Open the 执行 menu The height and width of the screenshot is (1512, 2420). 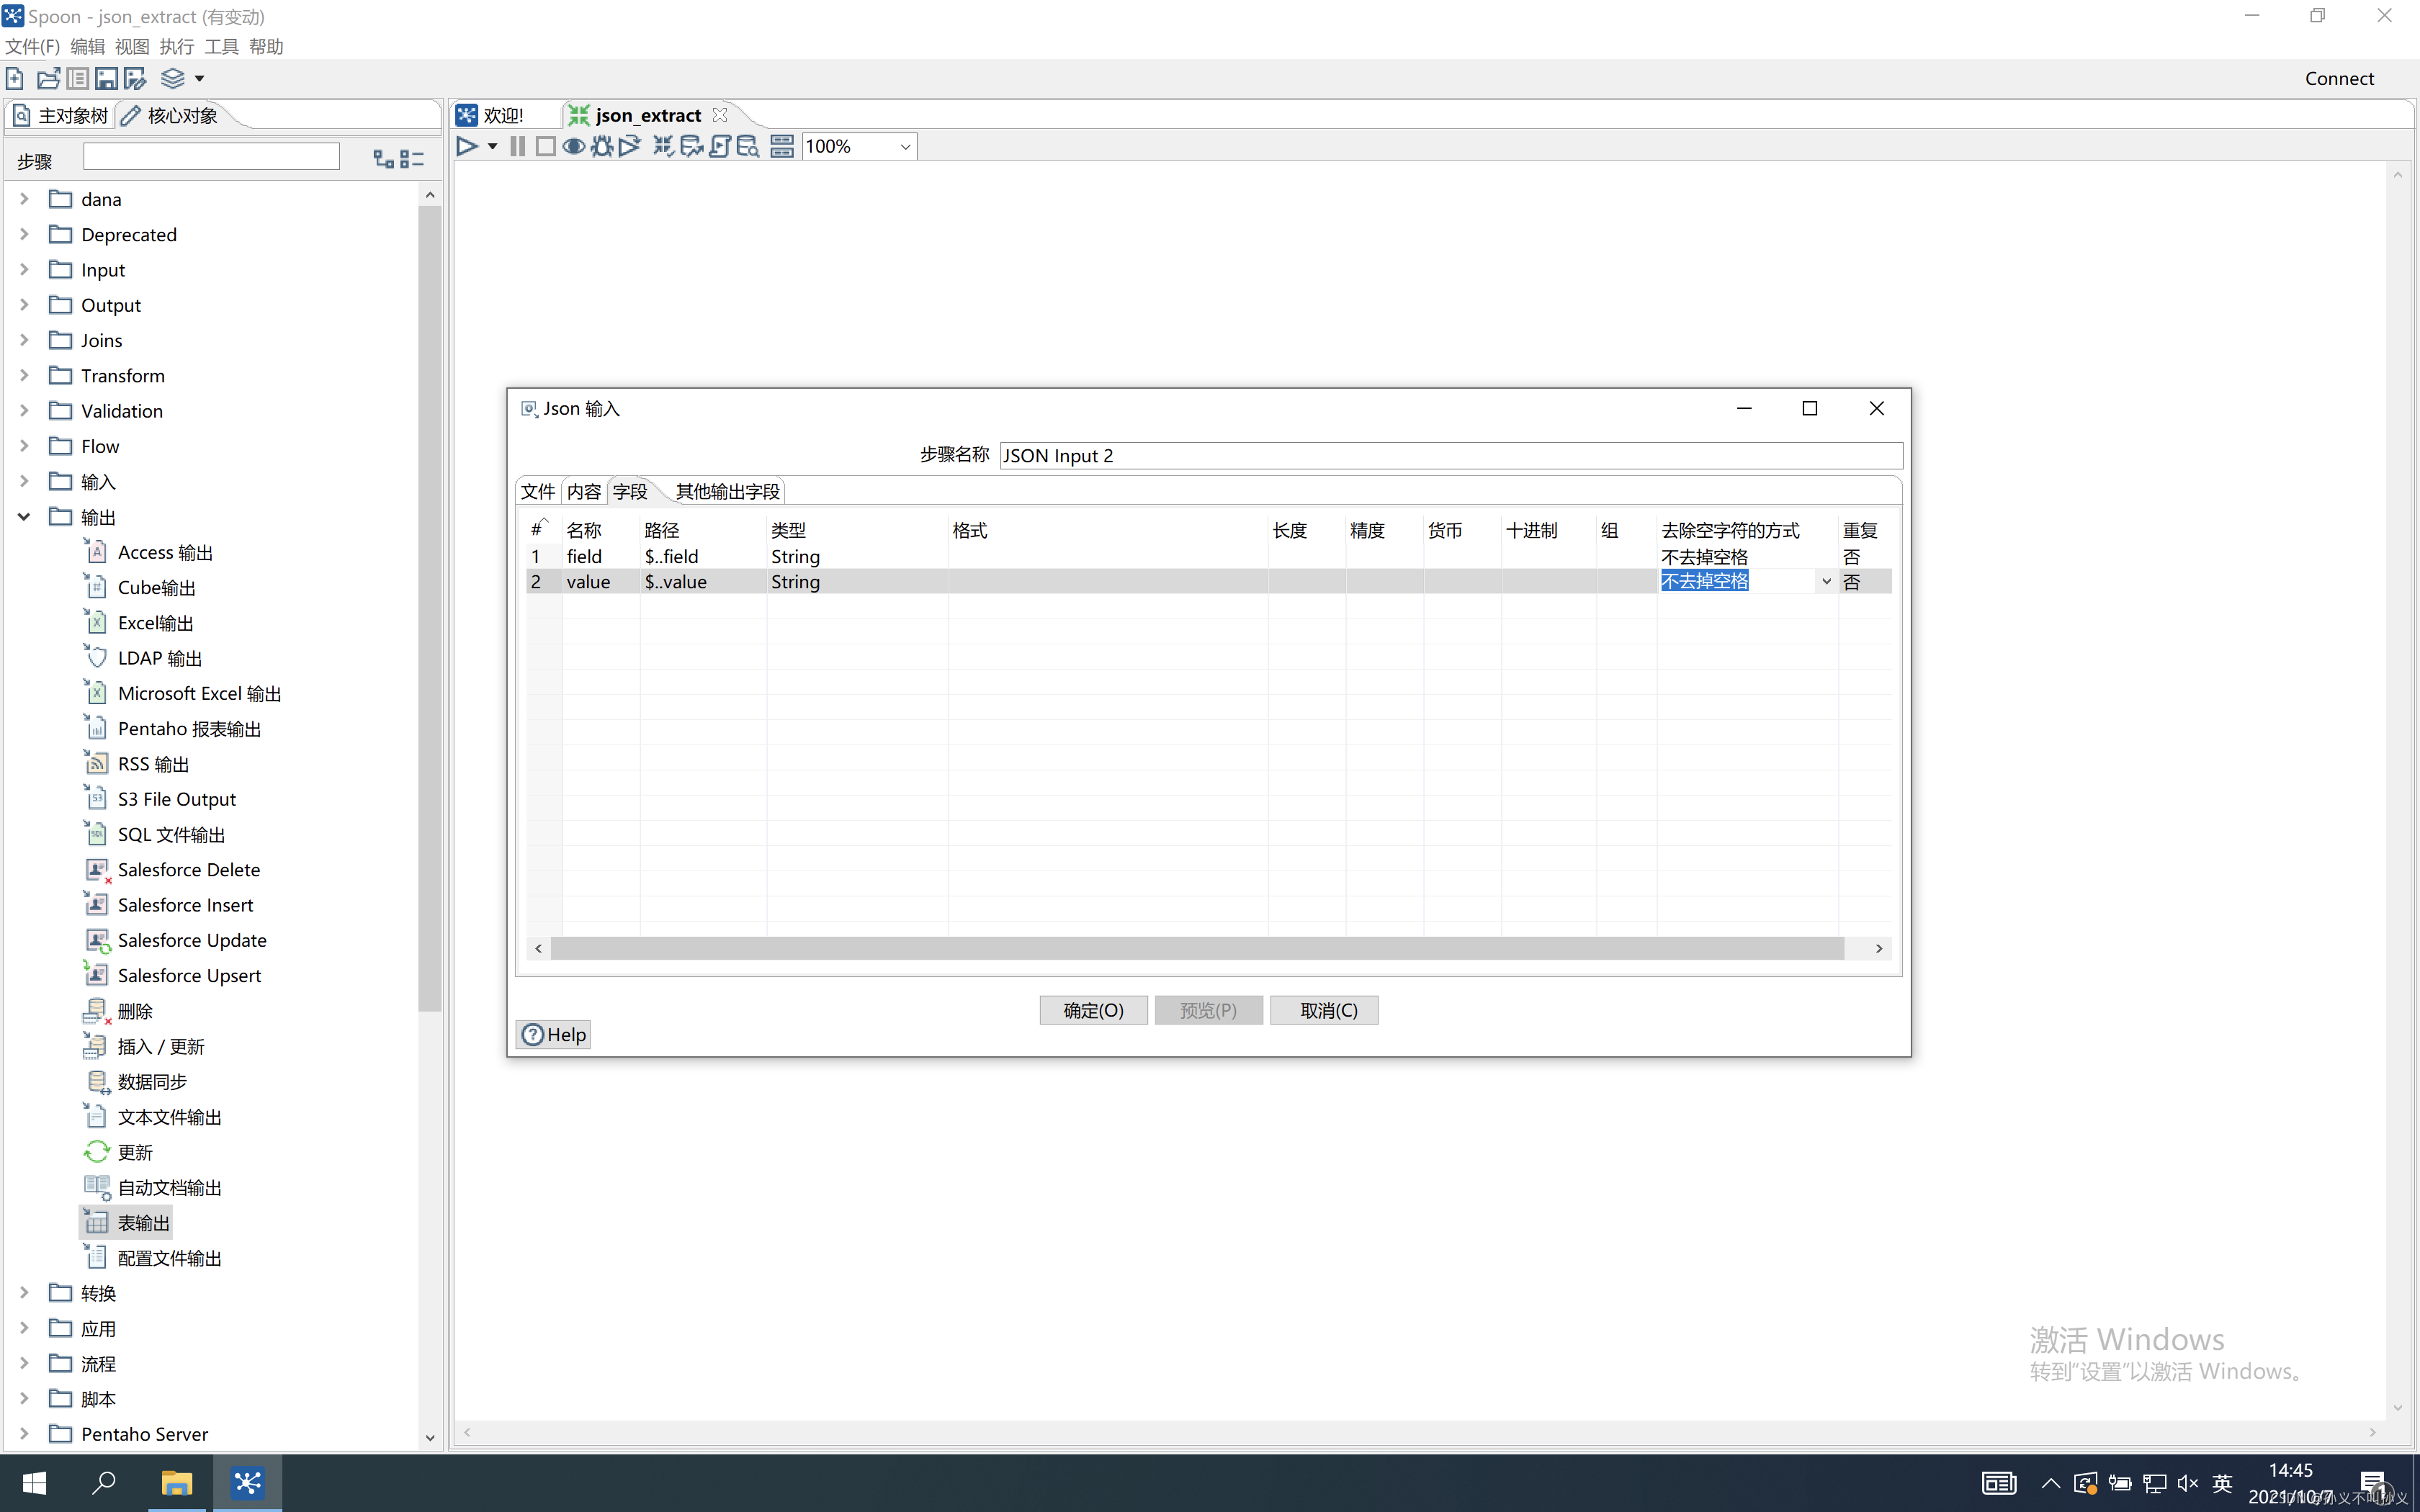pos(176,46)
